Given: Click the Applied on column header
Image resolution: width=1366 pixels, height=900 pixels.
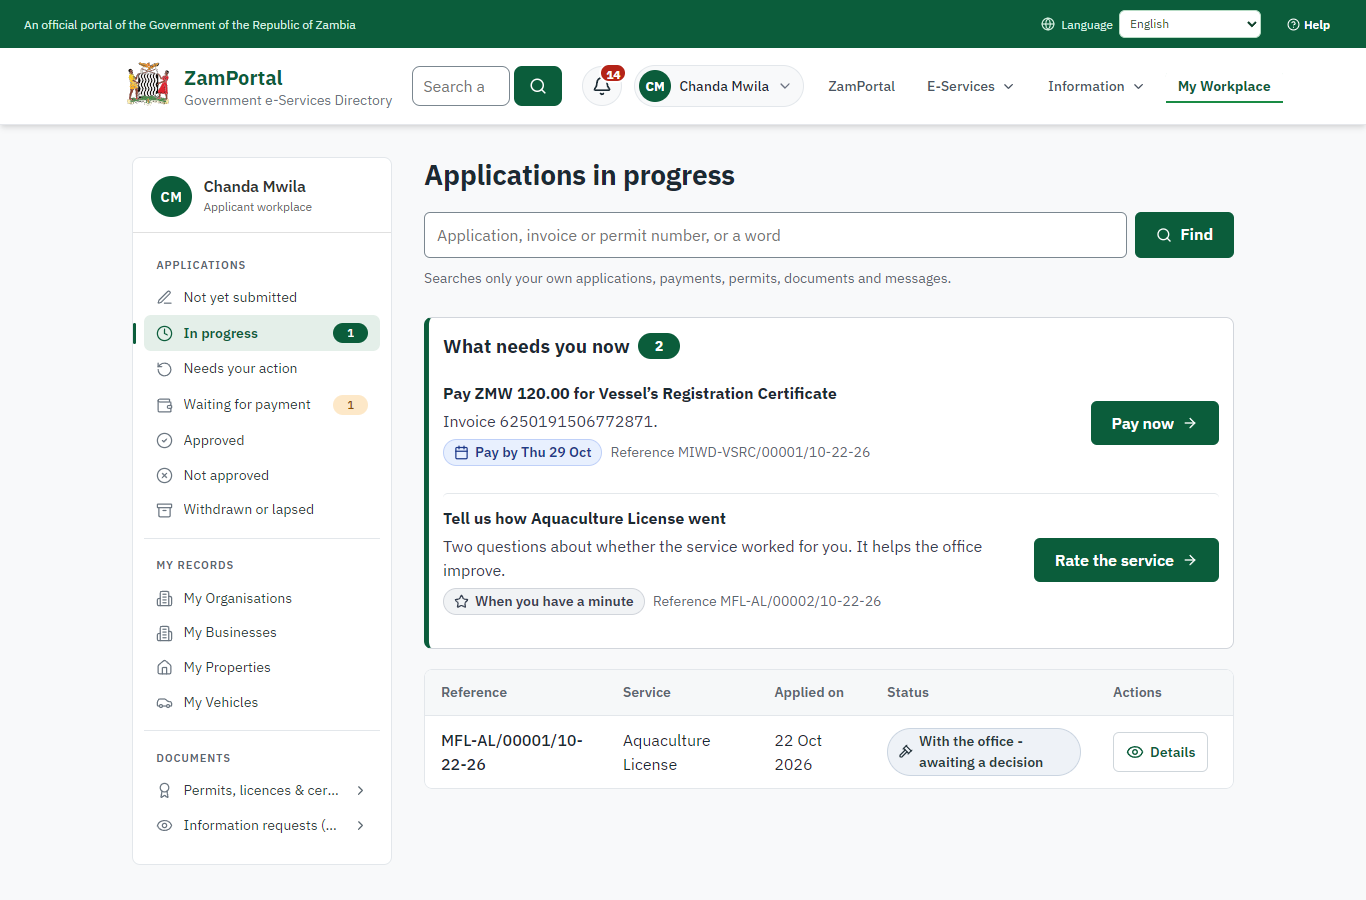Looking at the screenshot, I should [809, 692].
